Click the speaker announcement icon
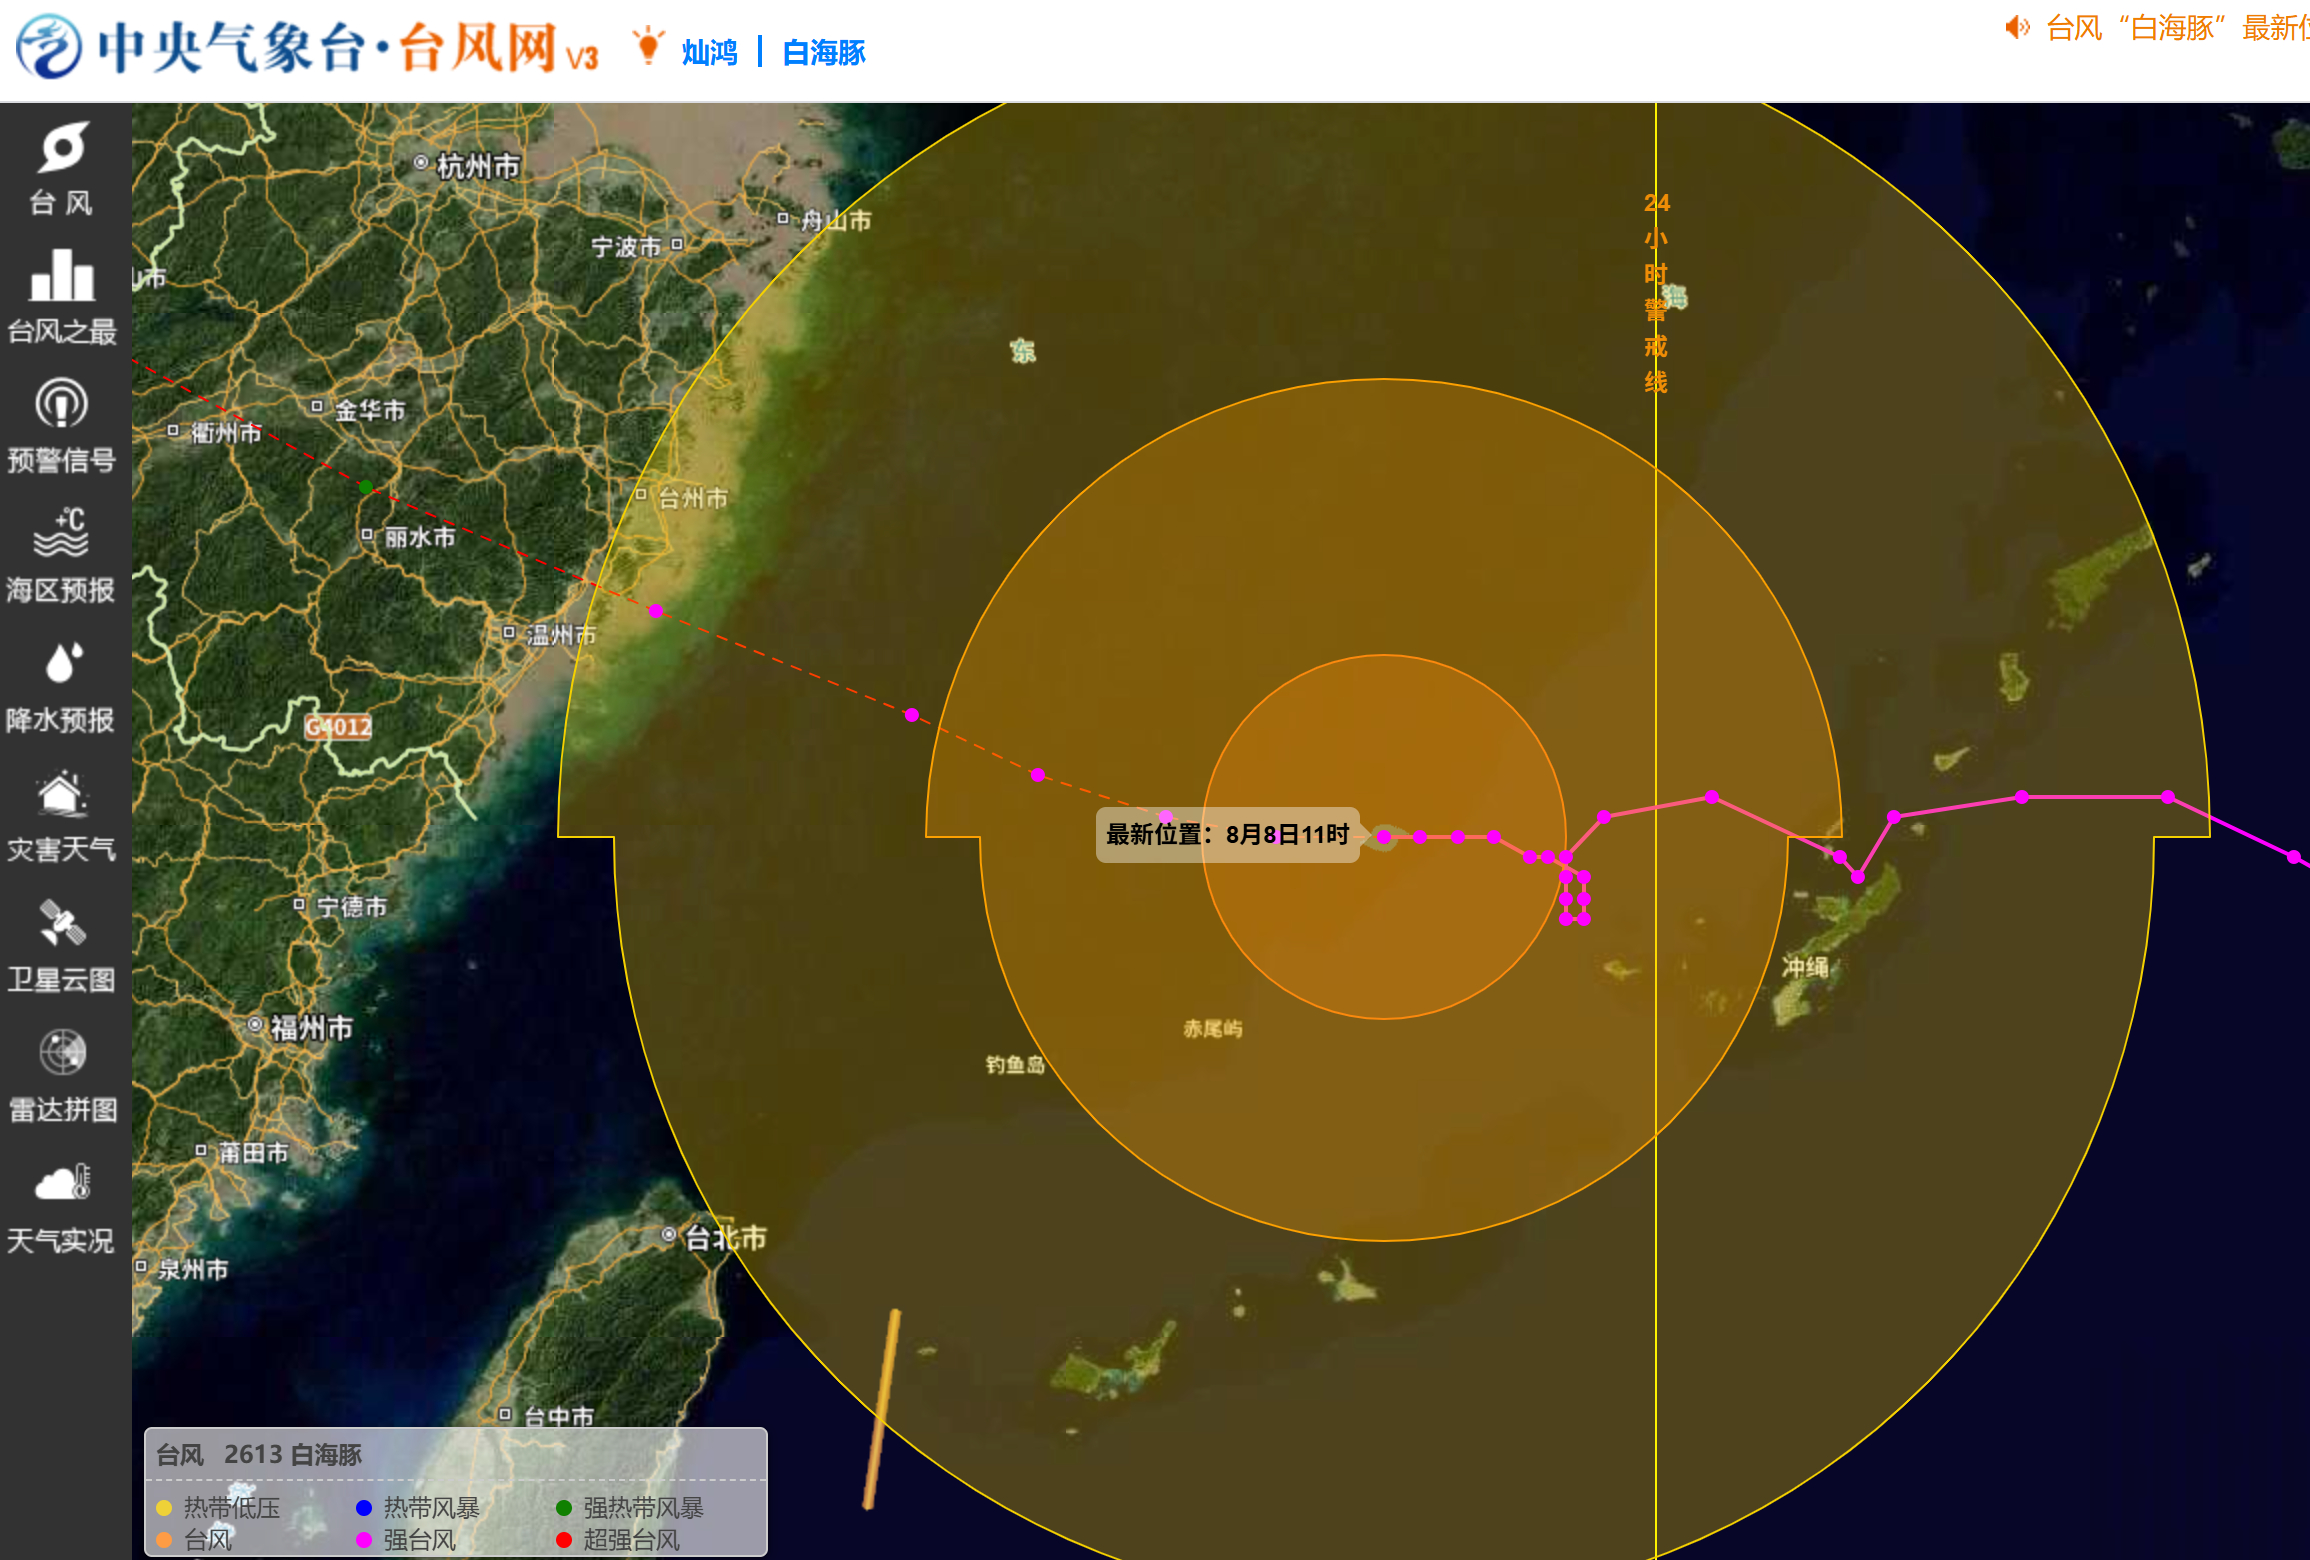This screenshot has height=1560, width=2310. click(2018, 27)
